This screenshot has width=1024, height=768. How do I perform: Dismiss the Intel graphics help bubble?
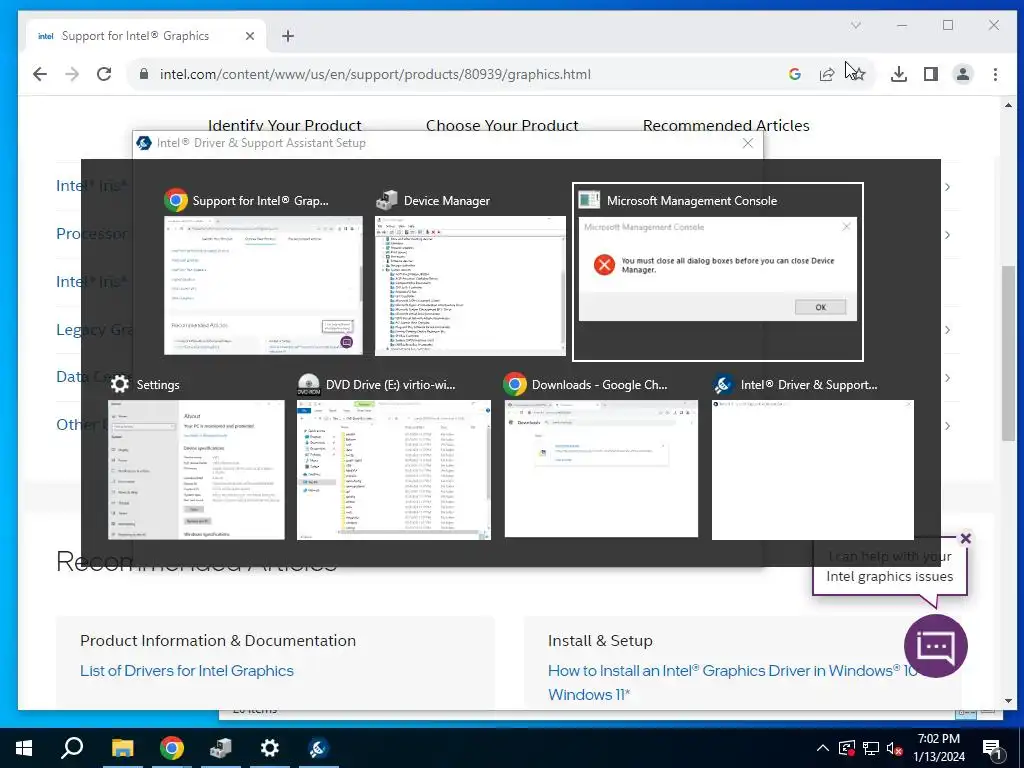pos(966,538)
